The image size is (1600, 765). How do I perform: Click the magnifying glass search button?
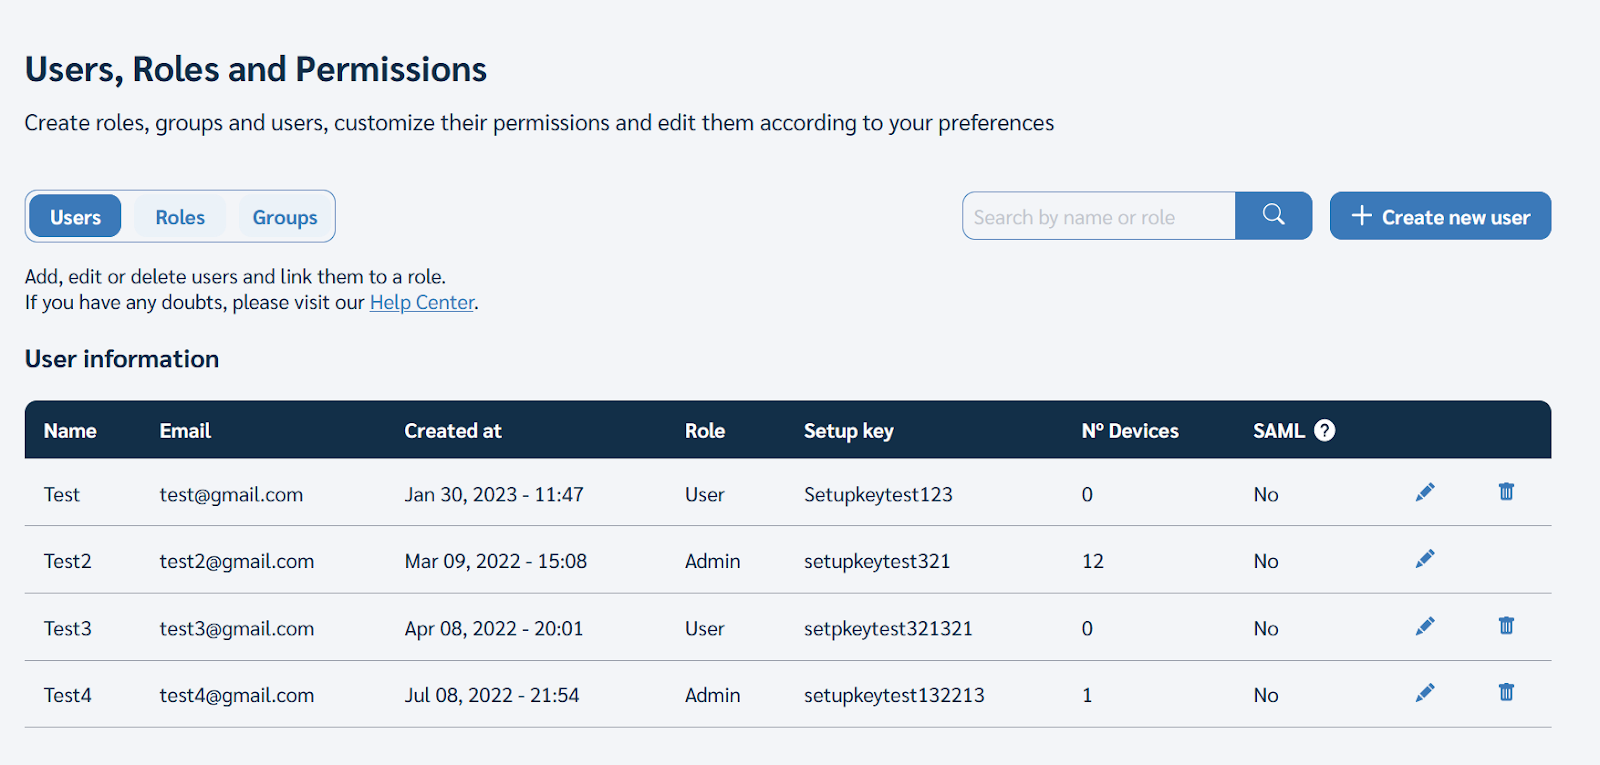(x=1273, y=216)
